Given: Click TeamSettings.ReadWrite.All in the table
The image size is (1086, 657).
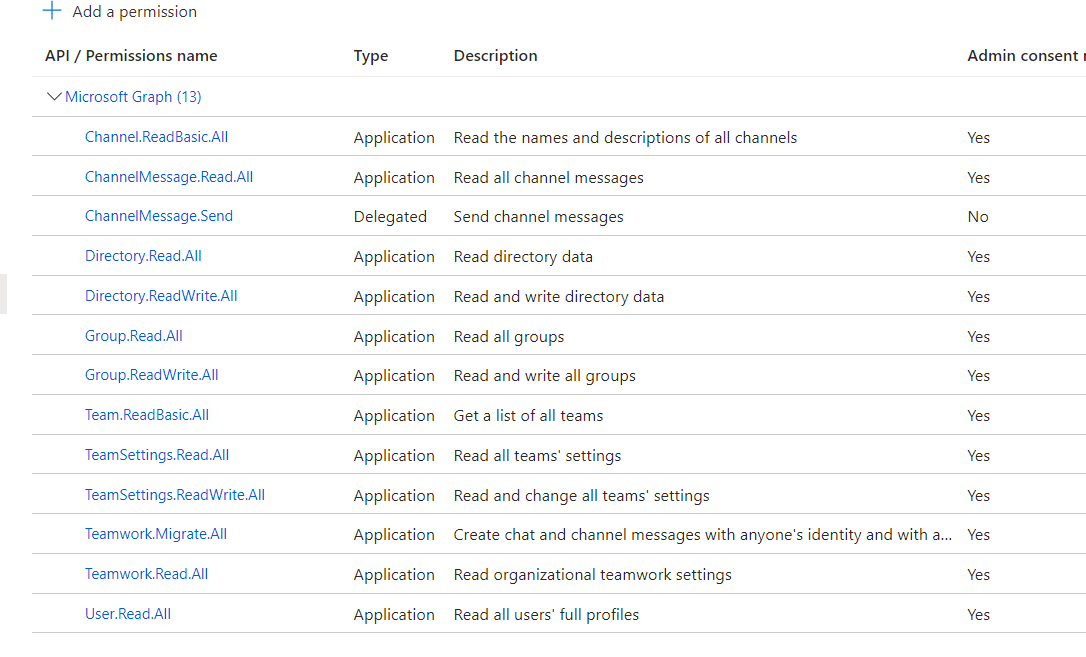Looking at the screenshot, I should (x=175, y=494).
